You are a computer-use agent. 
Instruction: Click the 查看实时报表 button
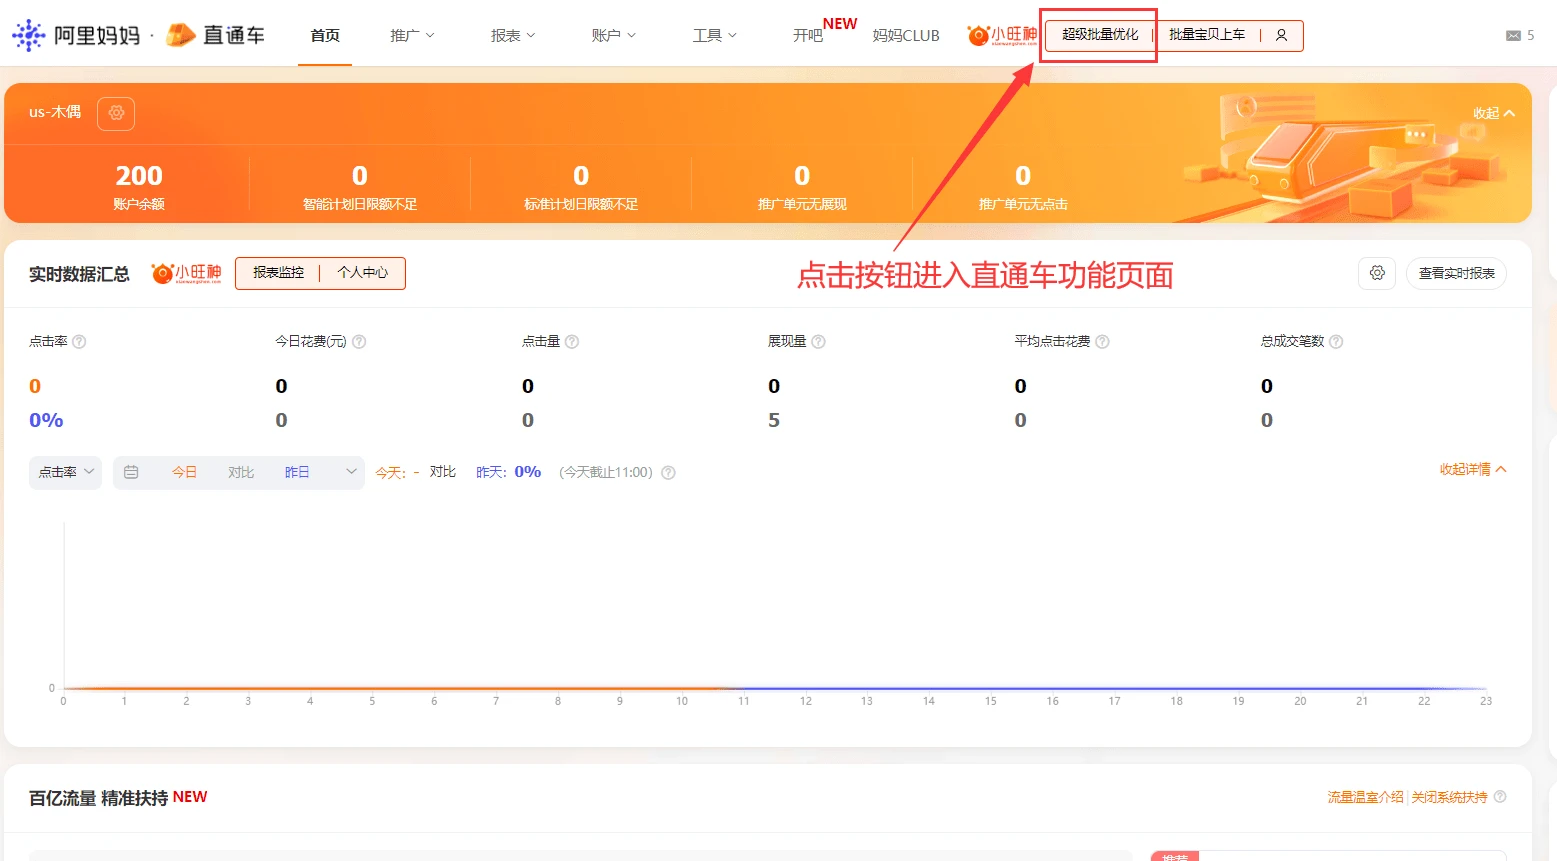click(1456, 273)
